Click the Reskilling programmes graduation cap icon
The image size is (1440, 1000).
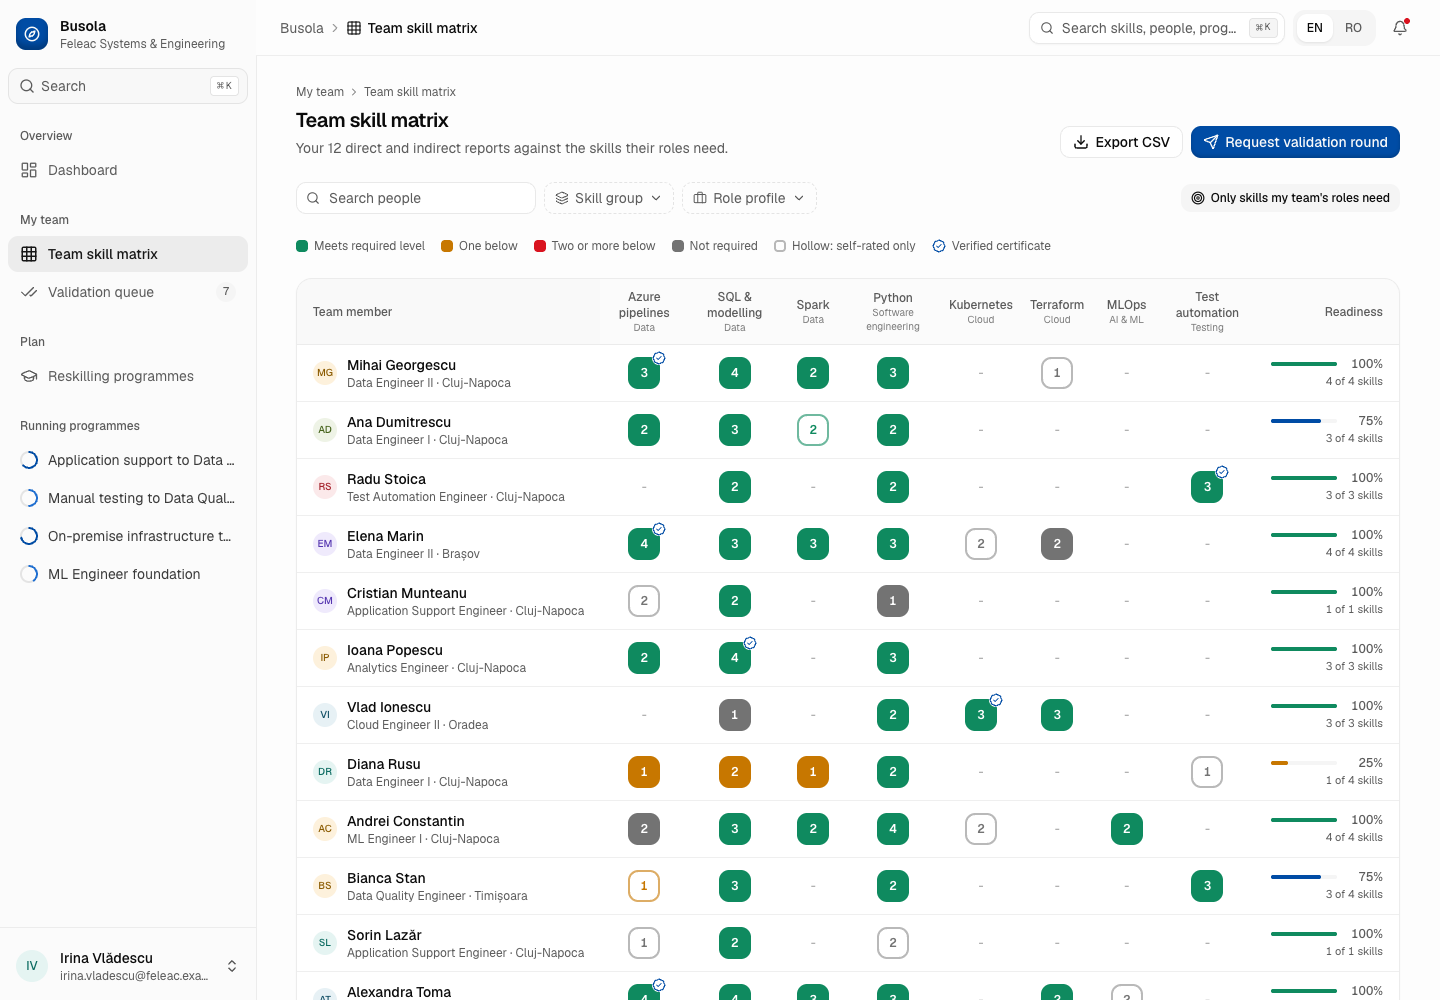29,376
